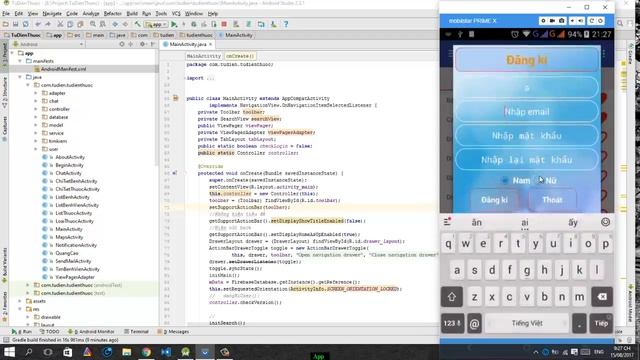
Task: Collapse the com.tudien.tudienthuoc package node
Action: click(x=28, y=85)
